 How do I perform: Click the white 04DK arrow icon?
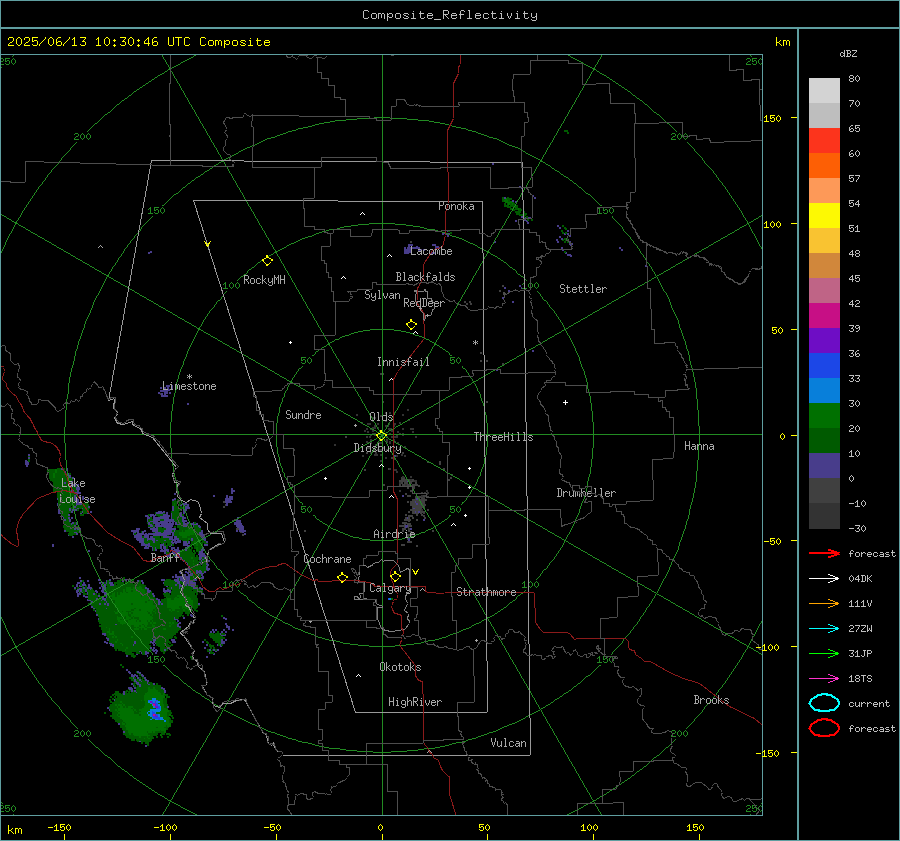point(824,578)
